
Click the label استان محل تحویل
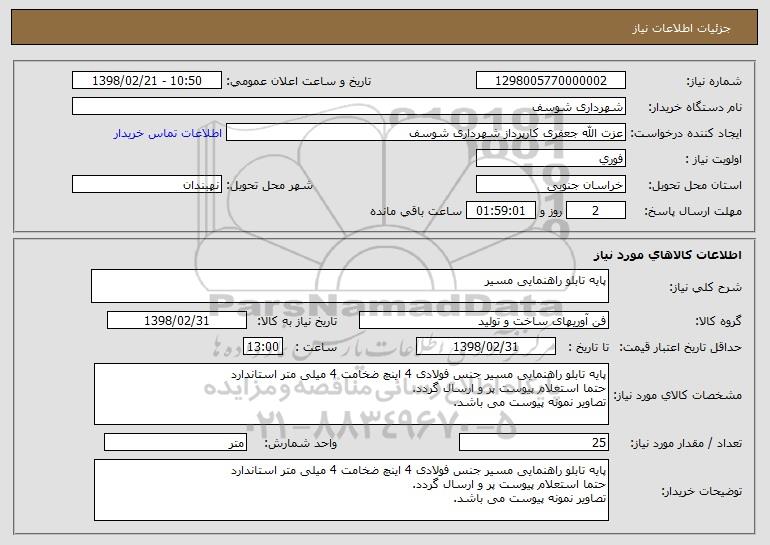(695, 185)
